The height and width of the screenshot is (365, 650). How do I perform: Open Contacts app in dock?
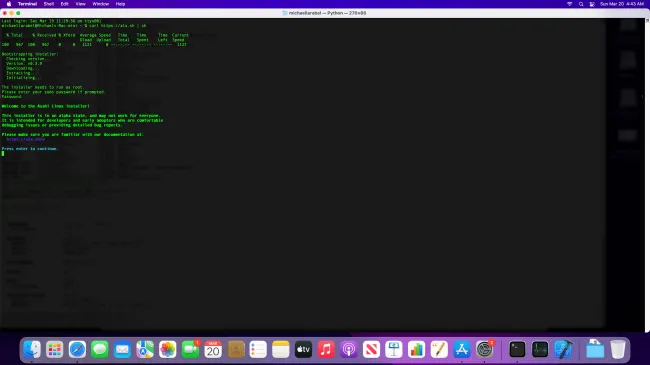235,349
